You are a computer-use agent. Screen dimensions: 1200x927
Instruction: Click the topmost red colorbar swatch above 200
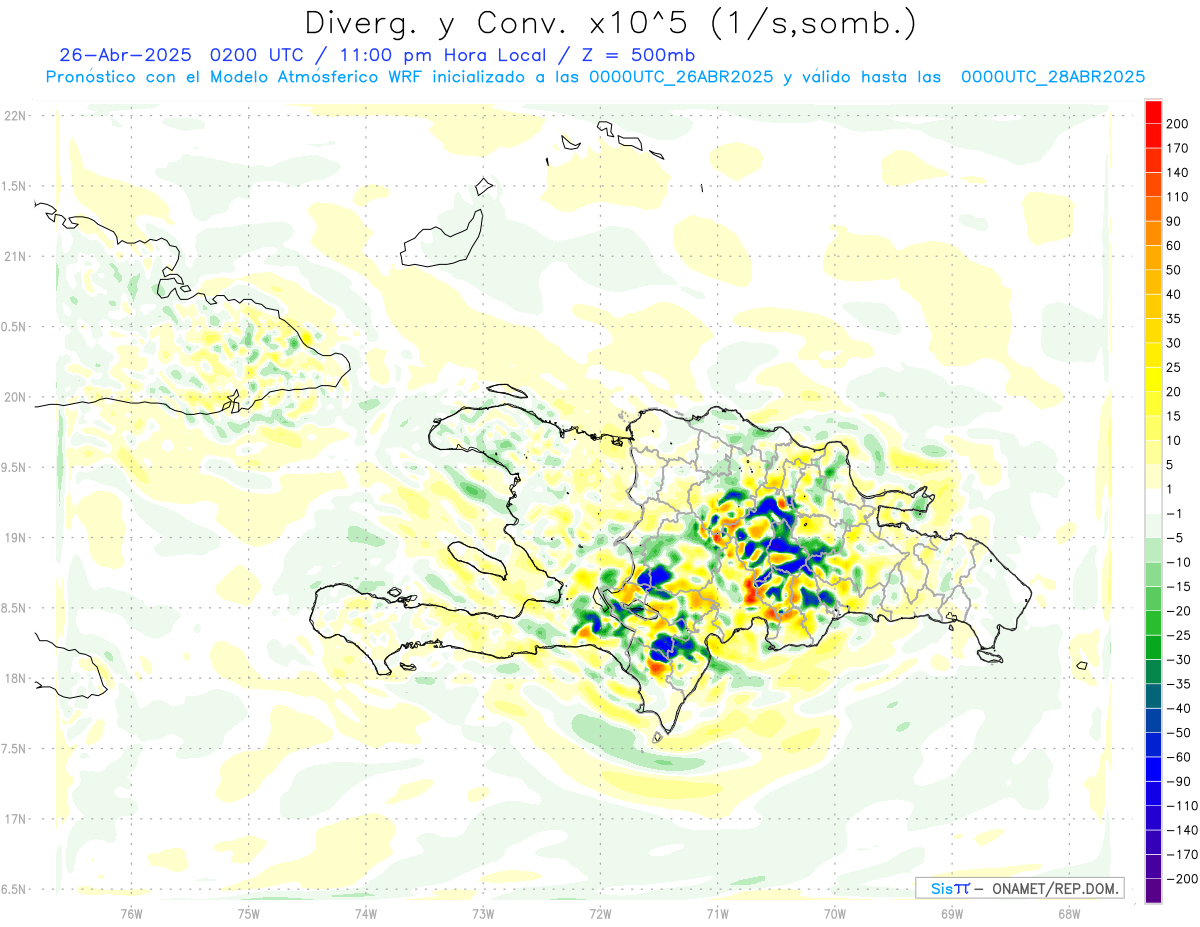[x=1153, y=112]
